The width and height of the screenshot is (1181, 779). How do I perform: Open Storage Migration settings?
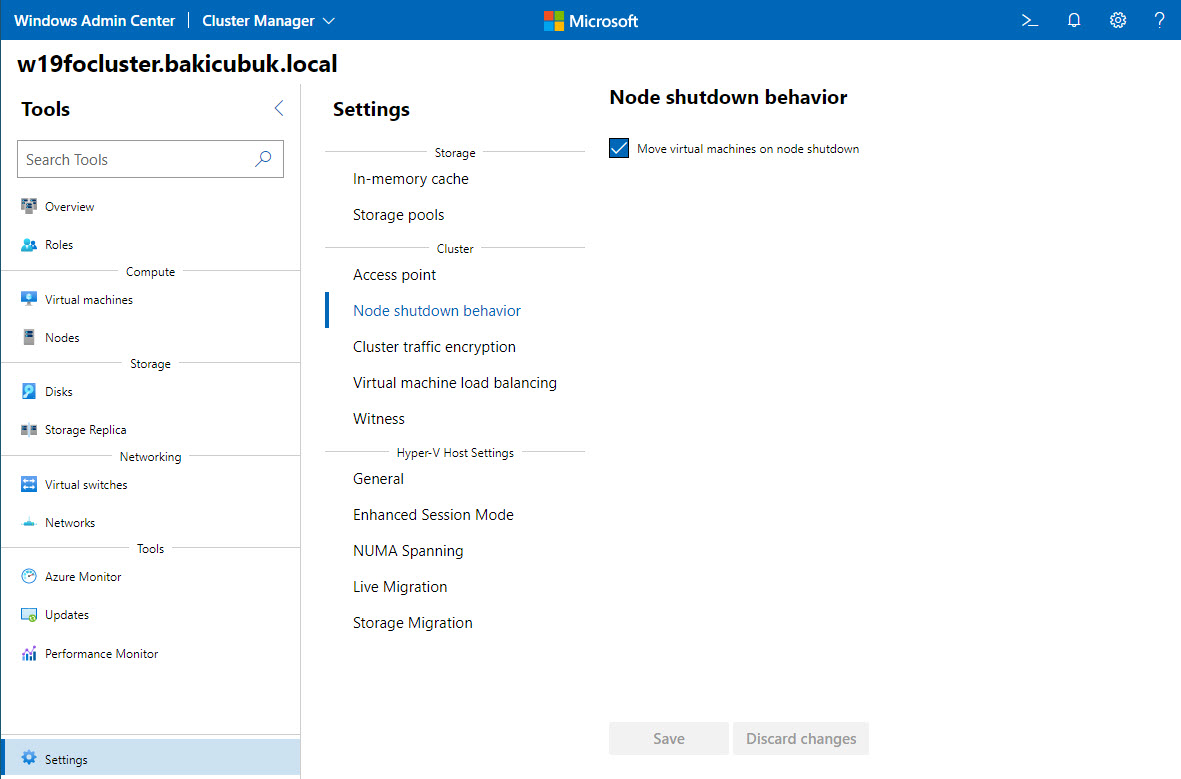[x=413, y=623]
